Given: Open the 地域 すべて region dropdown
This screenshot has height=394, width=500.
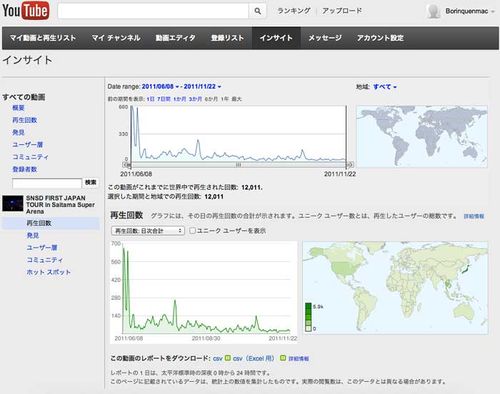Looking at the screenshot, I should (385, 87).
